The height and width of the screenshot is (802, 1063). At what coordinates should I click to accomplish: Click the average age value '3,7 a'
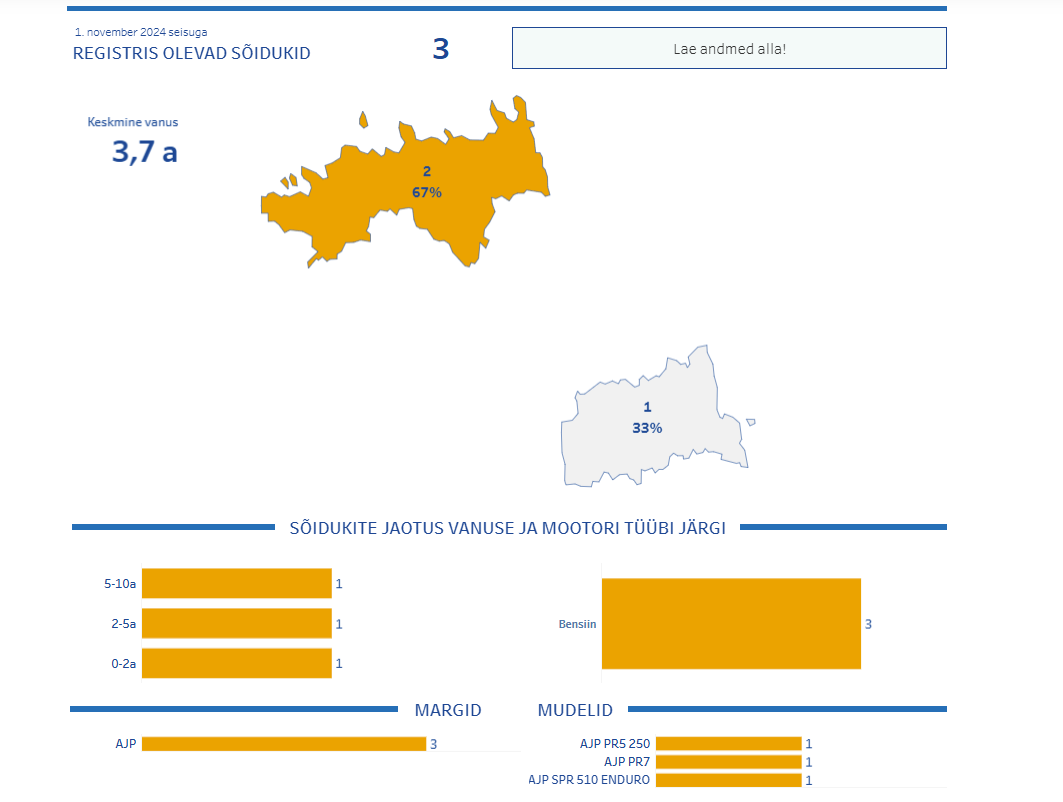(x=144, y=152)
